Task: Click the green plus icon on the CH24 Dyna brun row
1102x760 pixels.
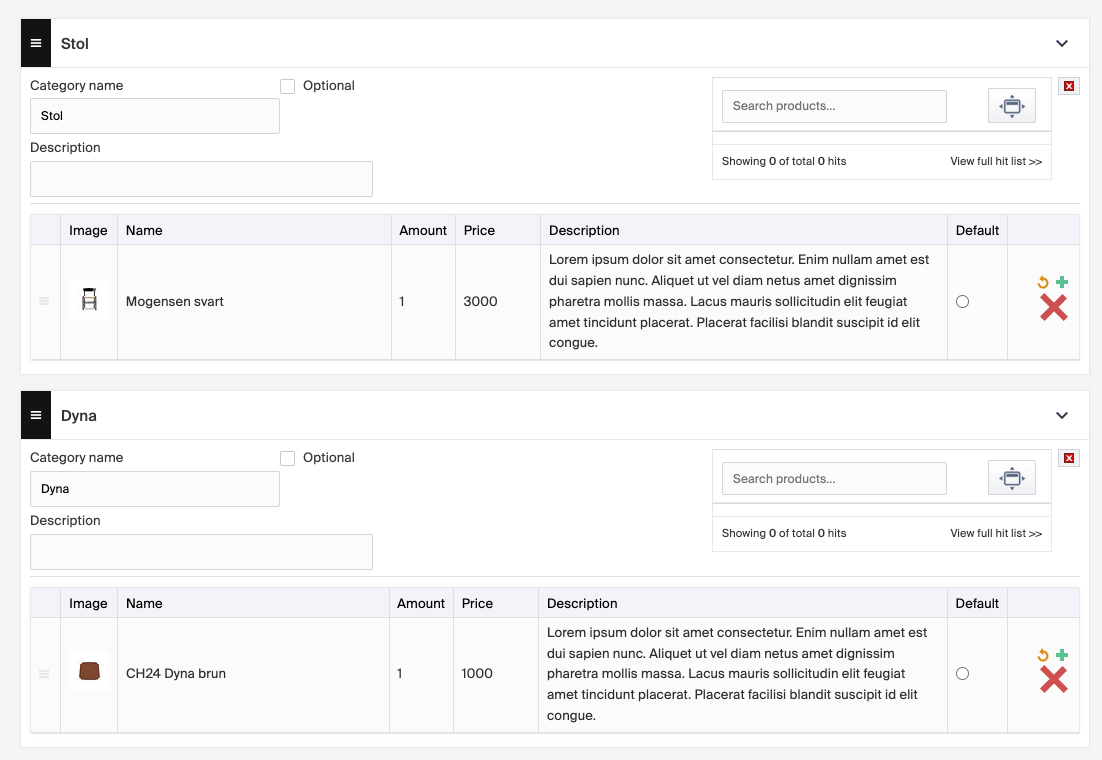Action: [x=1062, y=655]
